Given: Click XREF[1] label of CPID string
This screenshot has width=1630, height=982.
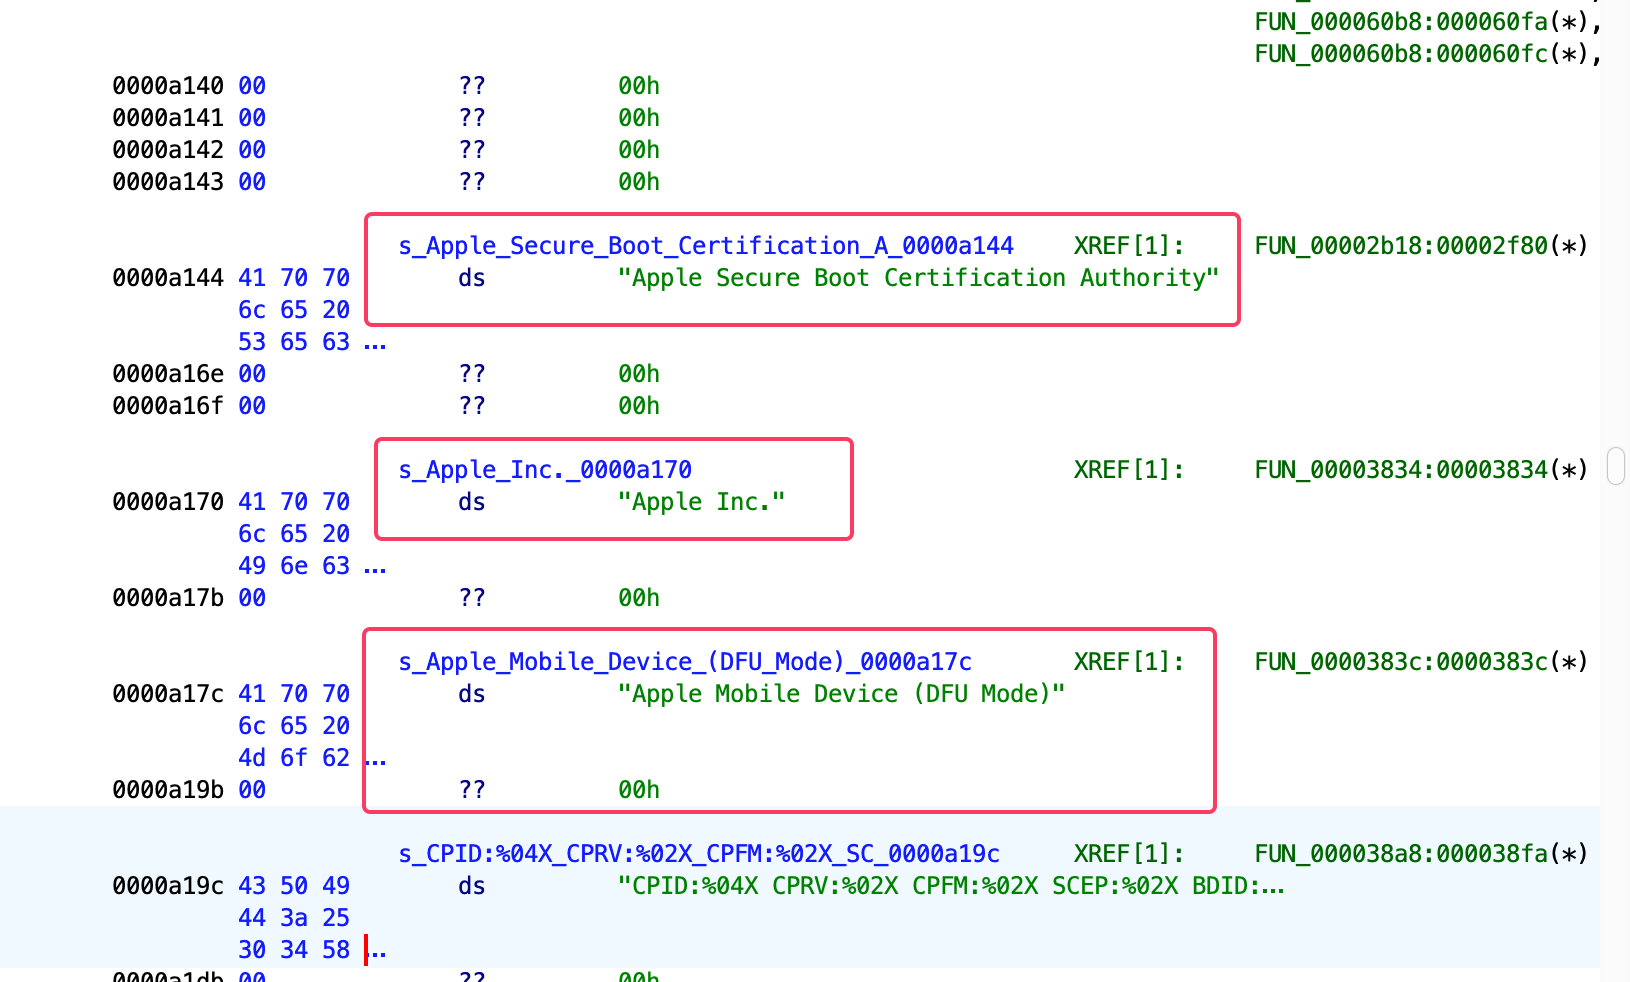Looking at the screenshot, I should [1129, 854].
